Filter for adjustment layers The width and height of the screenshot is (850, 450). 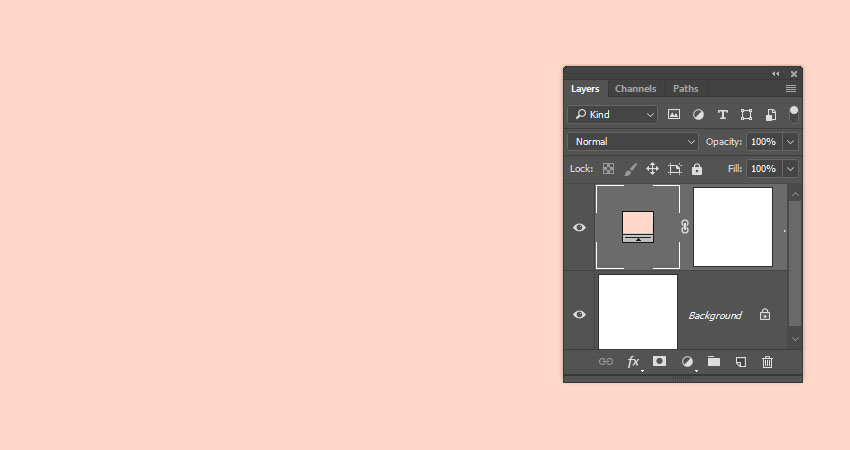pyautogui.click(x=698, y=114)
